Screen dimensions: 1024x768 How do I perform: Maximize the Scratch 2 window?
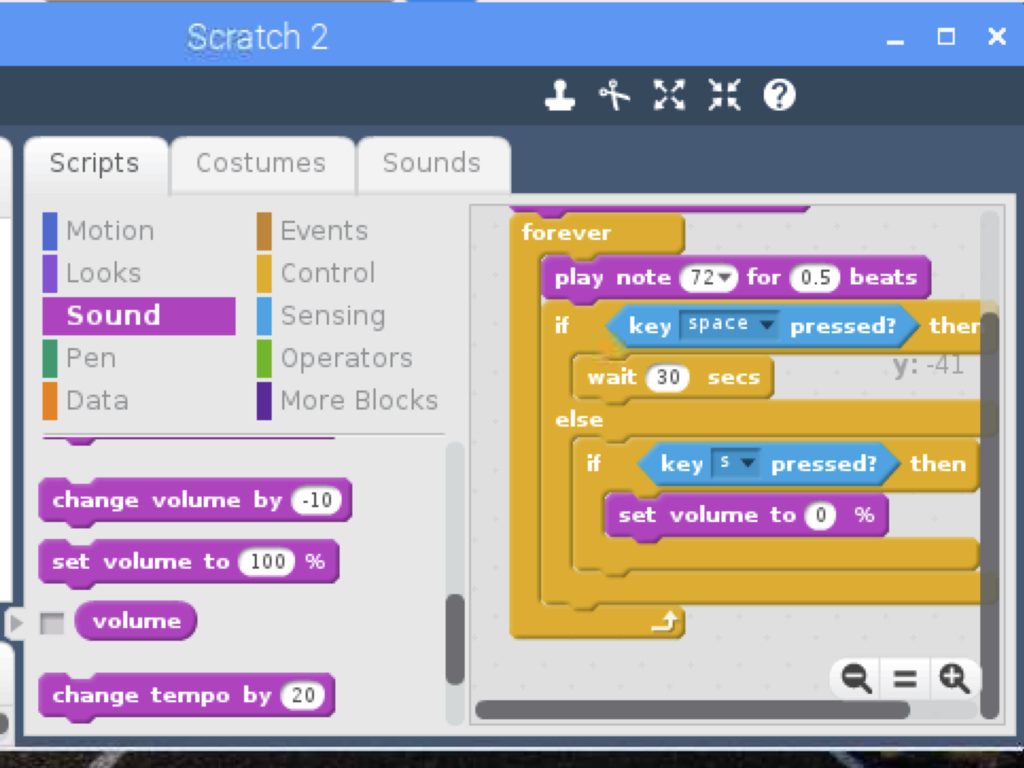946,37
